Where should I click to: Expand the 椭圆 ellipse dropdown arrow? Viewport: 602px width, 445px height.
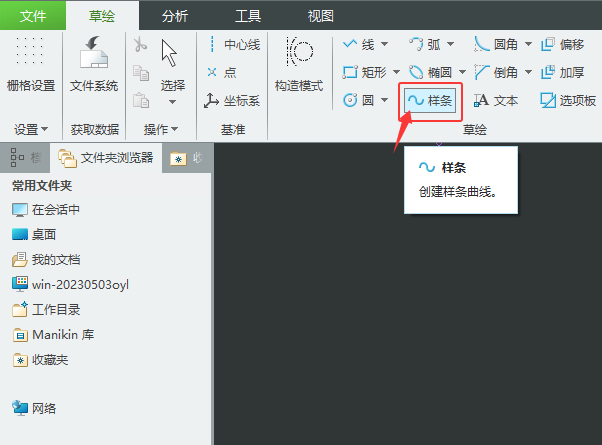pos(463,73)
